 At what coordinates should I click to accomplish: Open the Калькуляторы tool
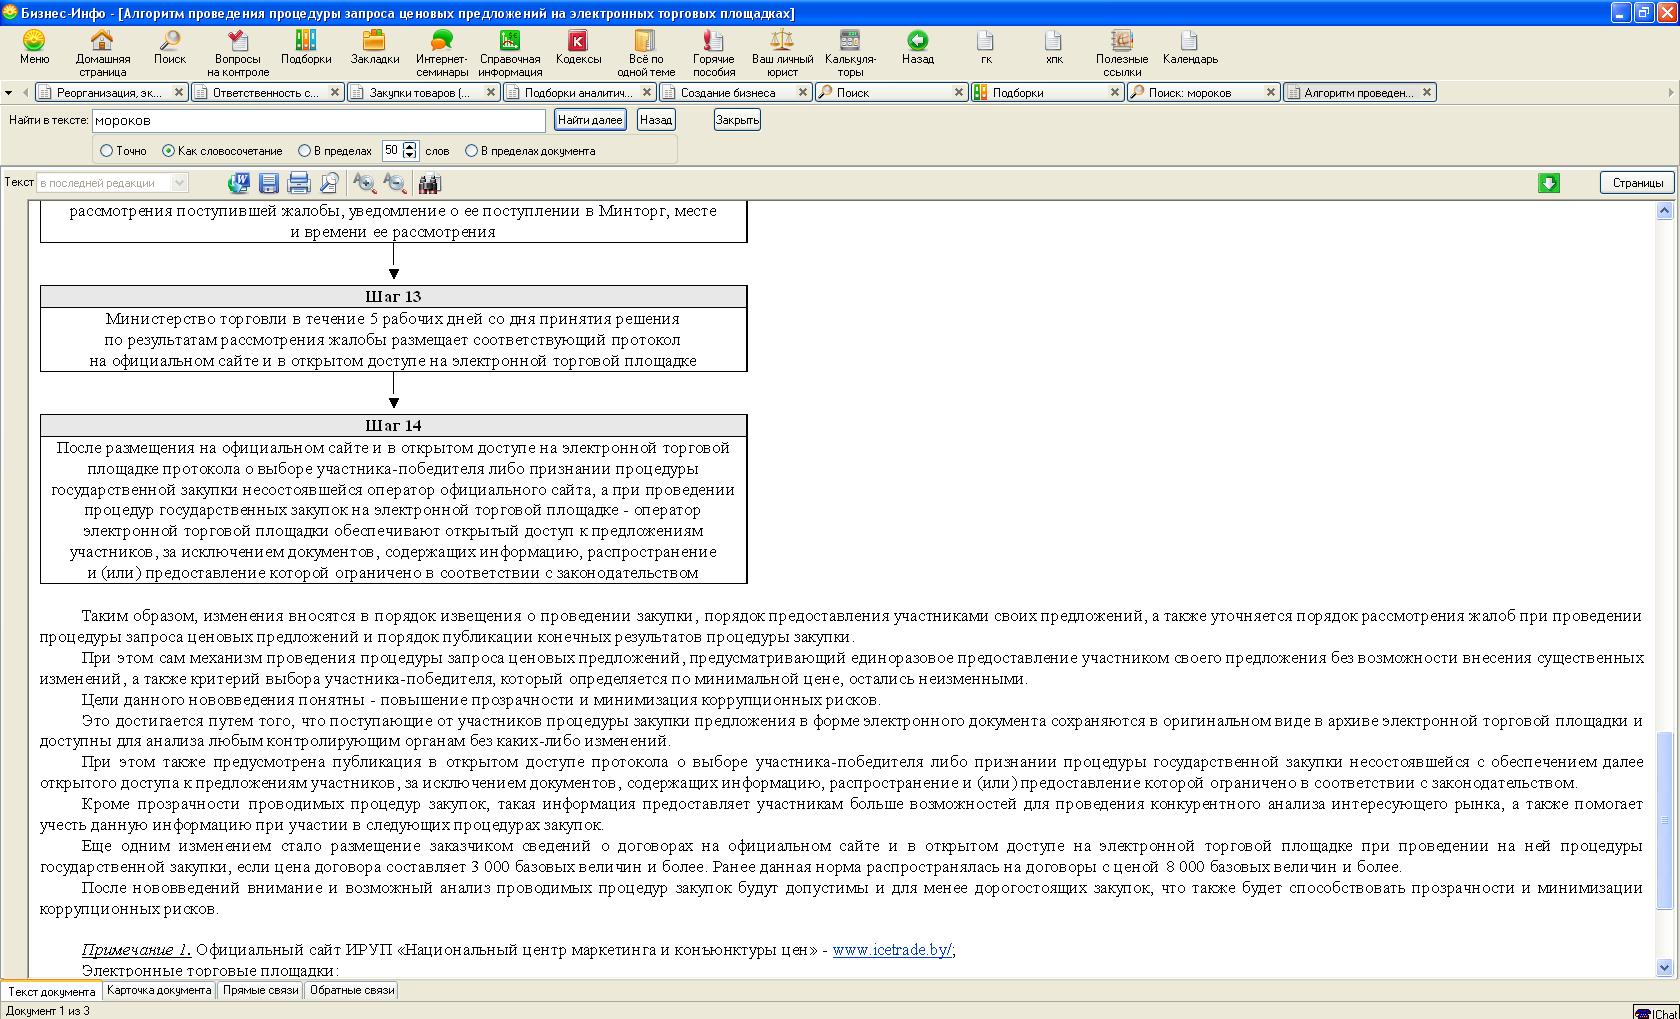(x=850, y=41)
